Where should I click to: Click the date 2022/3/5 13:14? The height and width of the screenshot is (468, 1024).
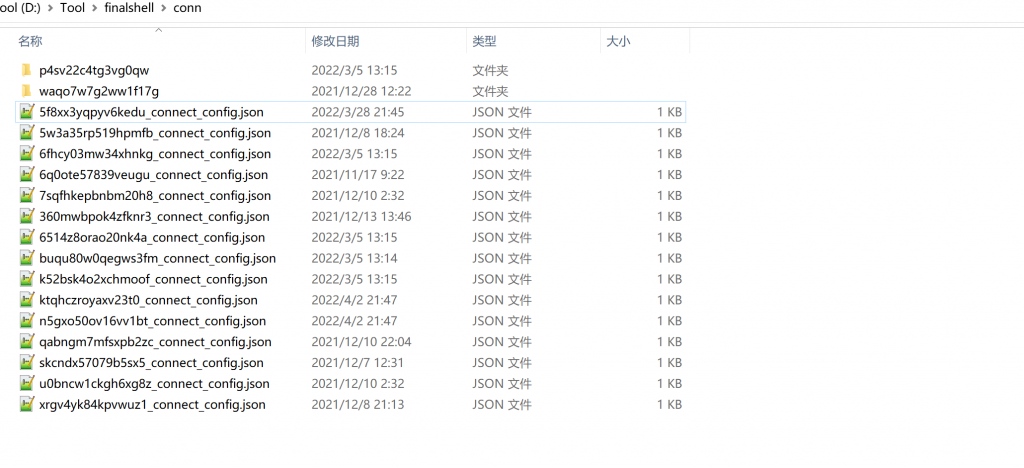(355, 258)
